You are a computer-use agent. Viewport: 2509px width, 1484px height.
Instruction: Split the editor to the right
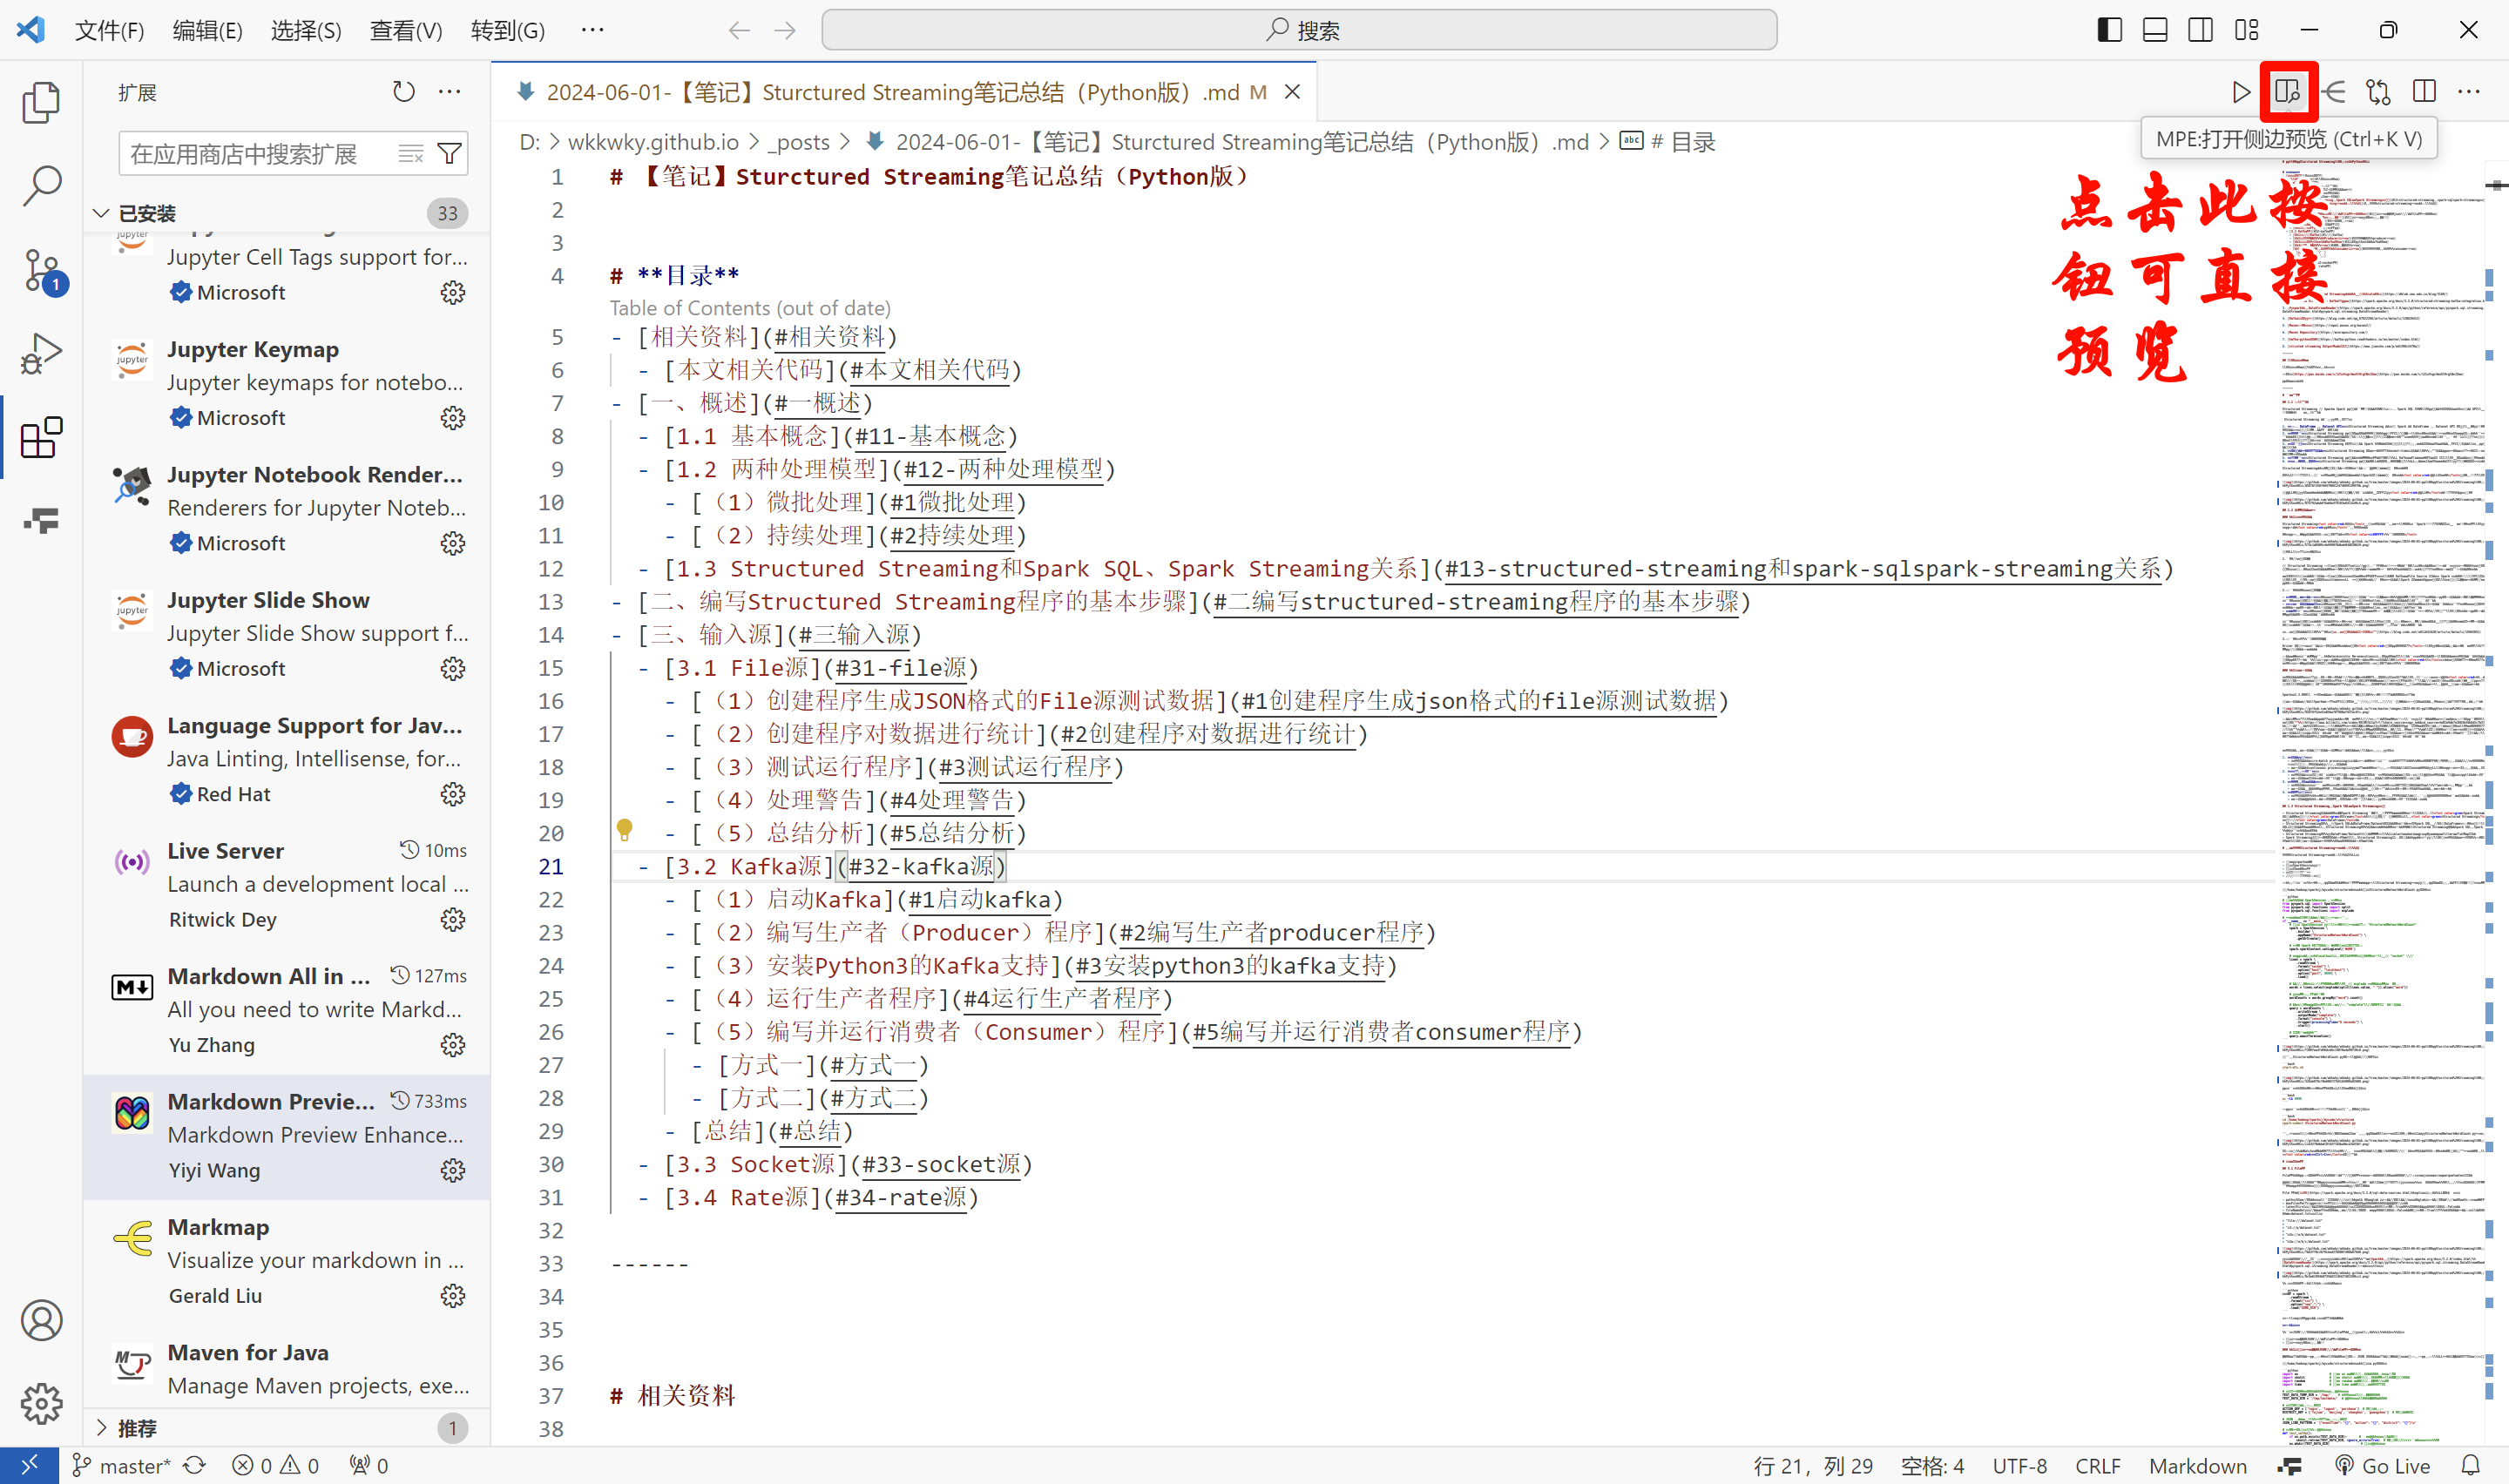tap(2424, 92)
